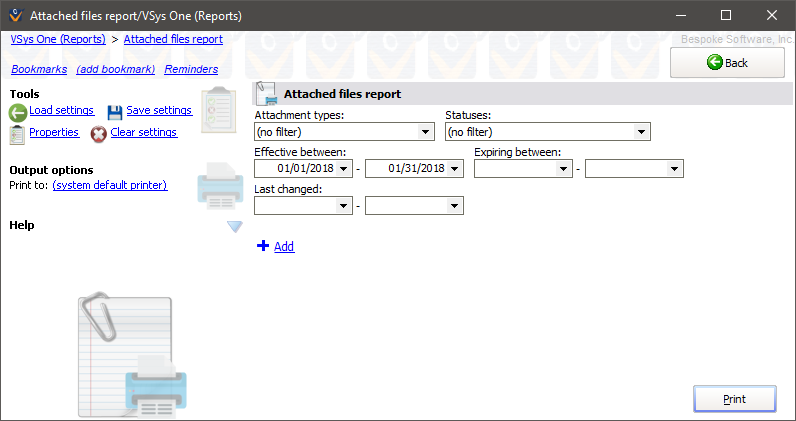This screenshot has height=421, width=796.
Task: Click the Save settings floppy disk icon
Action: coord(115,112)
